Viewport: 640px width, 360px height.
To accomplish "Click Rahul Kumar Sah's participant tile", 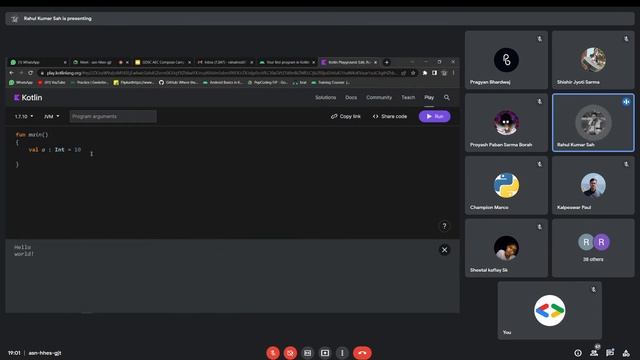I will coord(593,122).
